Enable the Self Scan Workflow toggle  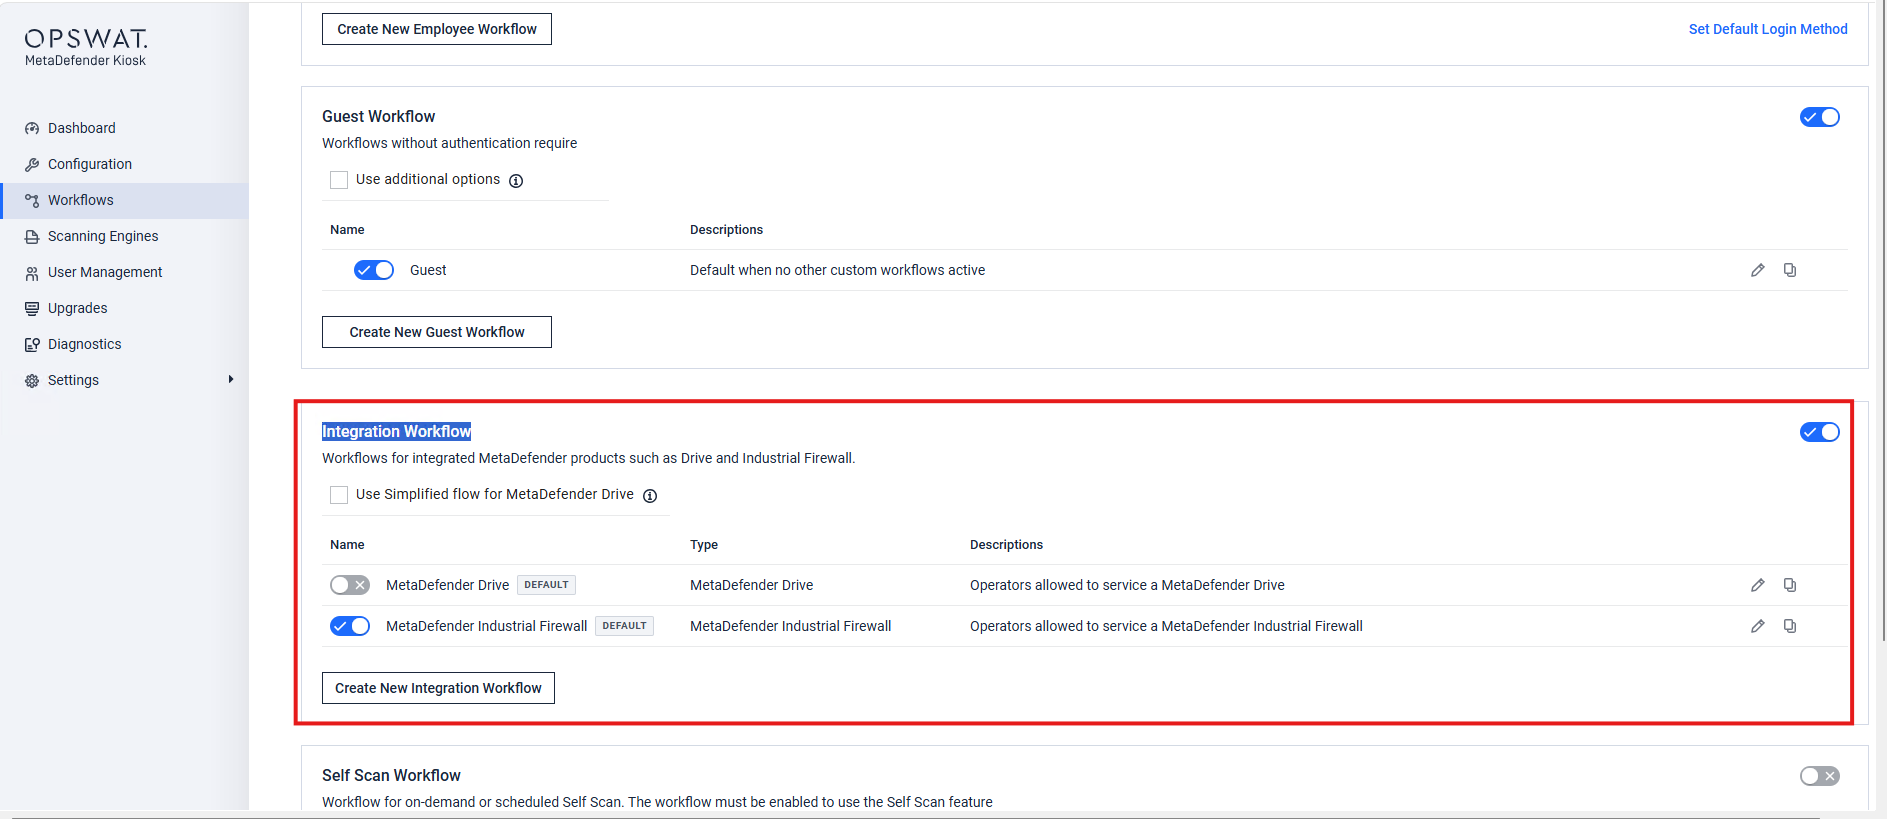tap(1819, 776)
